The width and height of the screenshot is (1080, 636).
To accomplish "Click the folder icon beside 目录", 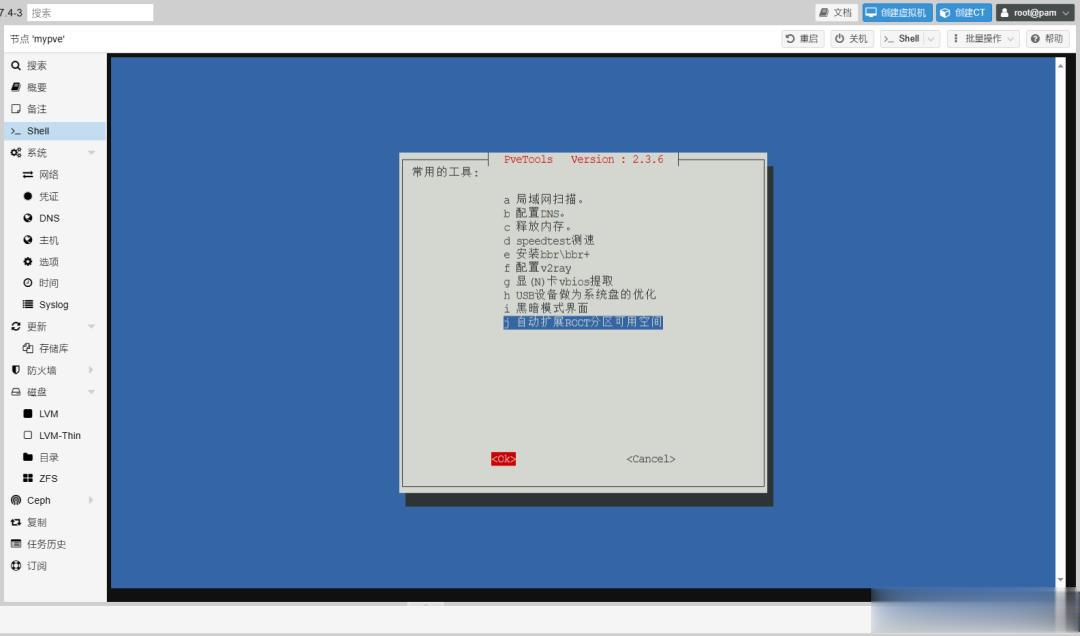I will 28,457.
